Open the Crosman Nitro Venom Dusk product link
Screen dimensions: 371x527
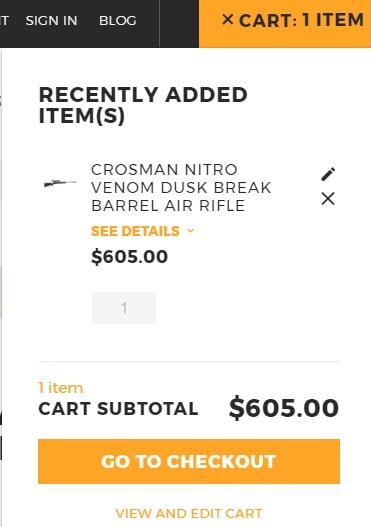tap(181, 188)
